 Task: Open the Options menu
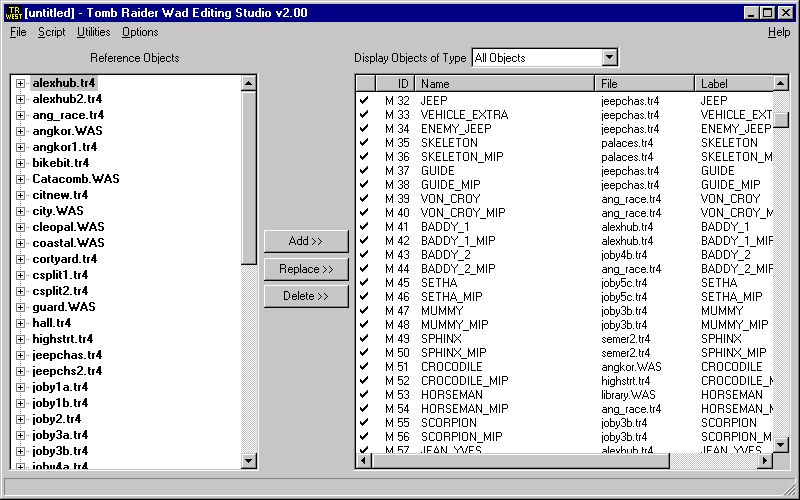click(140, 32)
